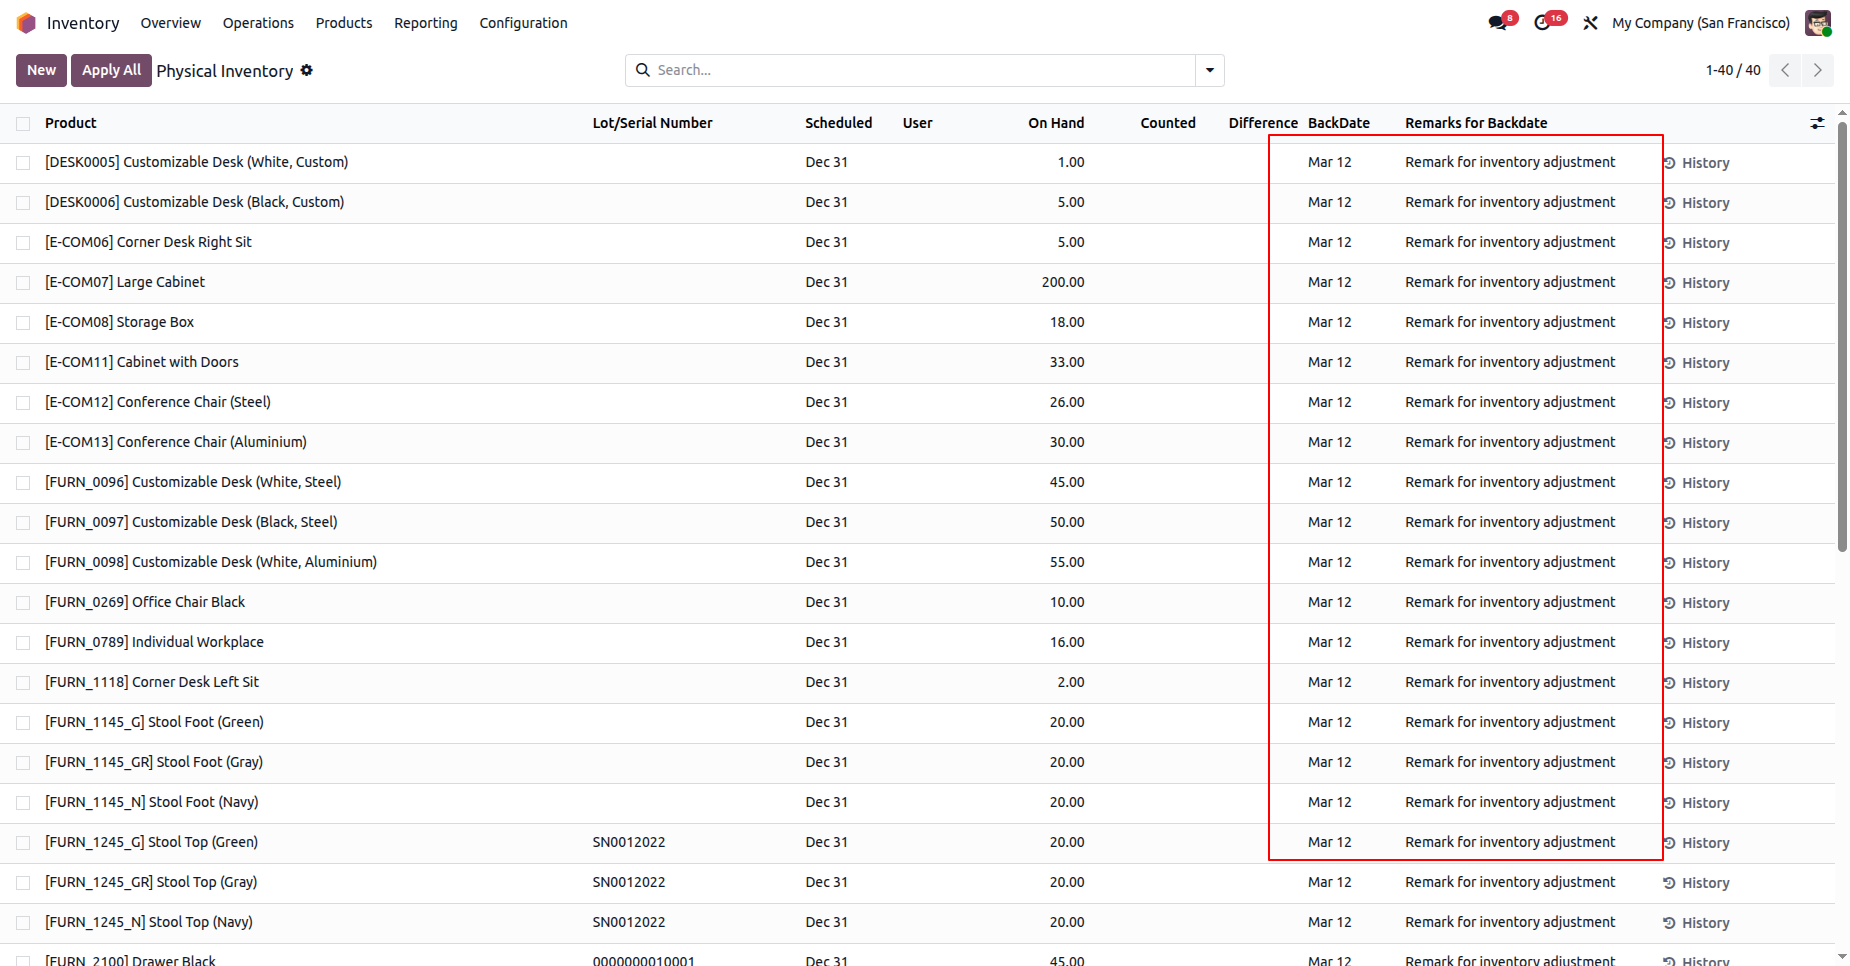Open the chat messages icon
The image size is (1850, 966).
point(1498,23)
